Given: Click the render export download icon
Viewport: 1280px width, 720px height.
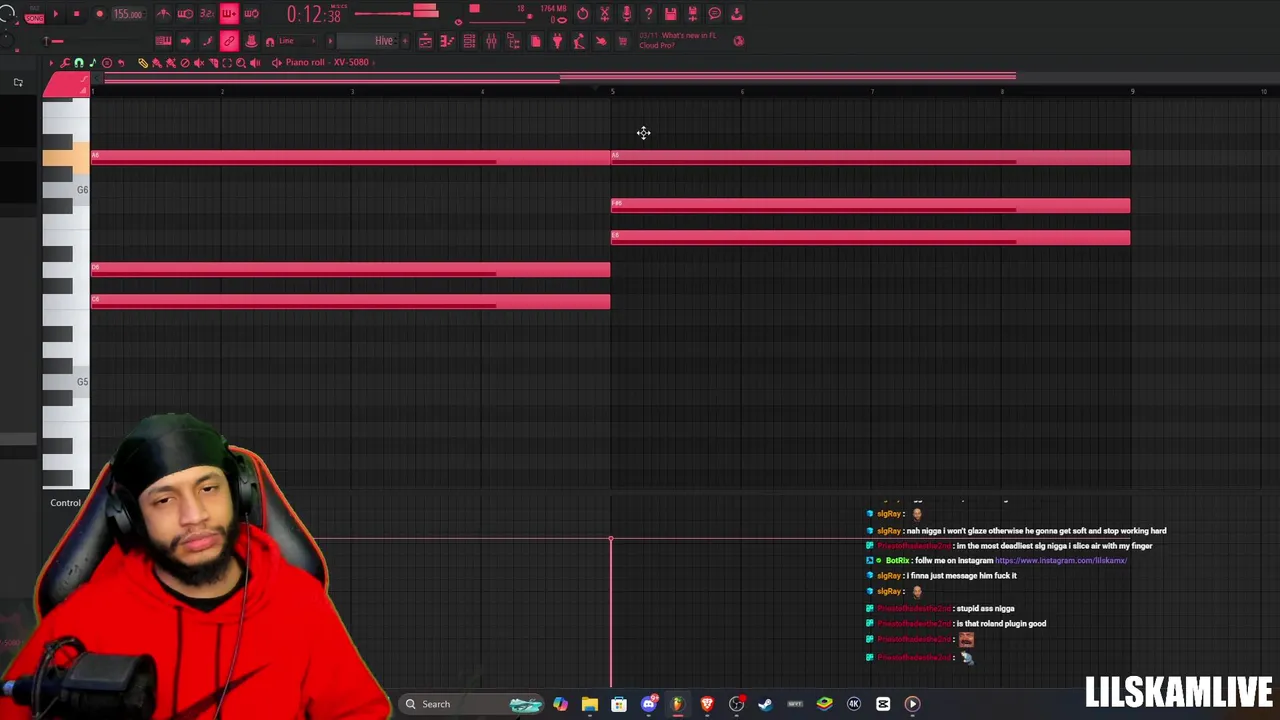Looking at the screenshot, I should pyautogui.click(x=737, y=14).
